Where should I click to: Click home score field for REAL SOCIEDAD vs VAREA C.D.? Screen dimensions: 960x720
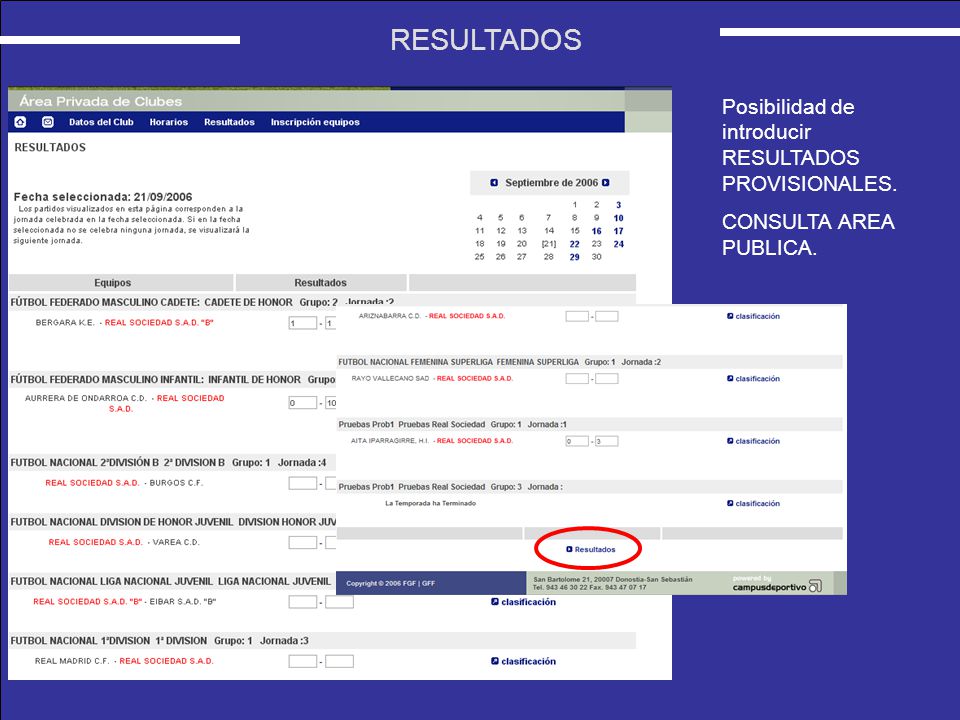[302, 542]
